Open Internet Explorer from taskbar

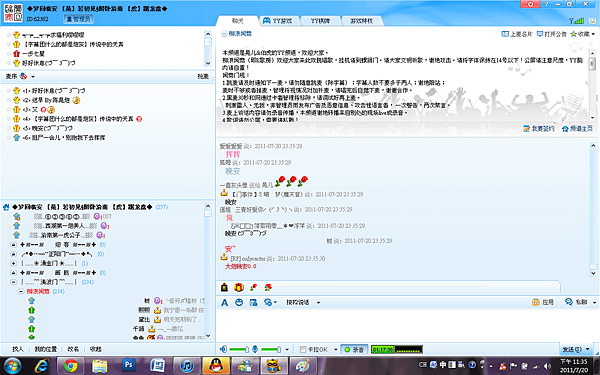pyautogui.click(x=41, y=365)
